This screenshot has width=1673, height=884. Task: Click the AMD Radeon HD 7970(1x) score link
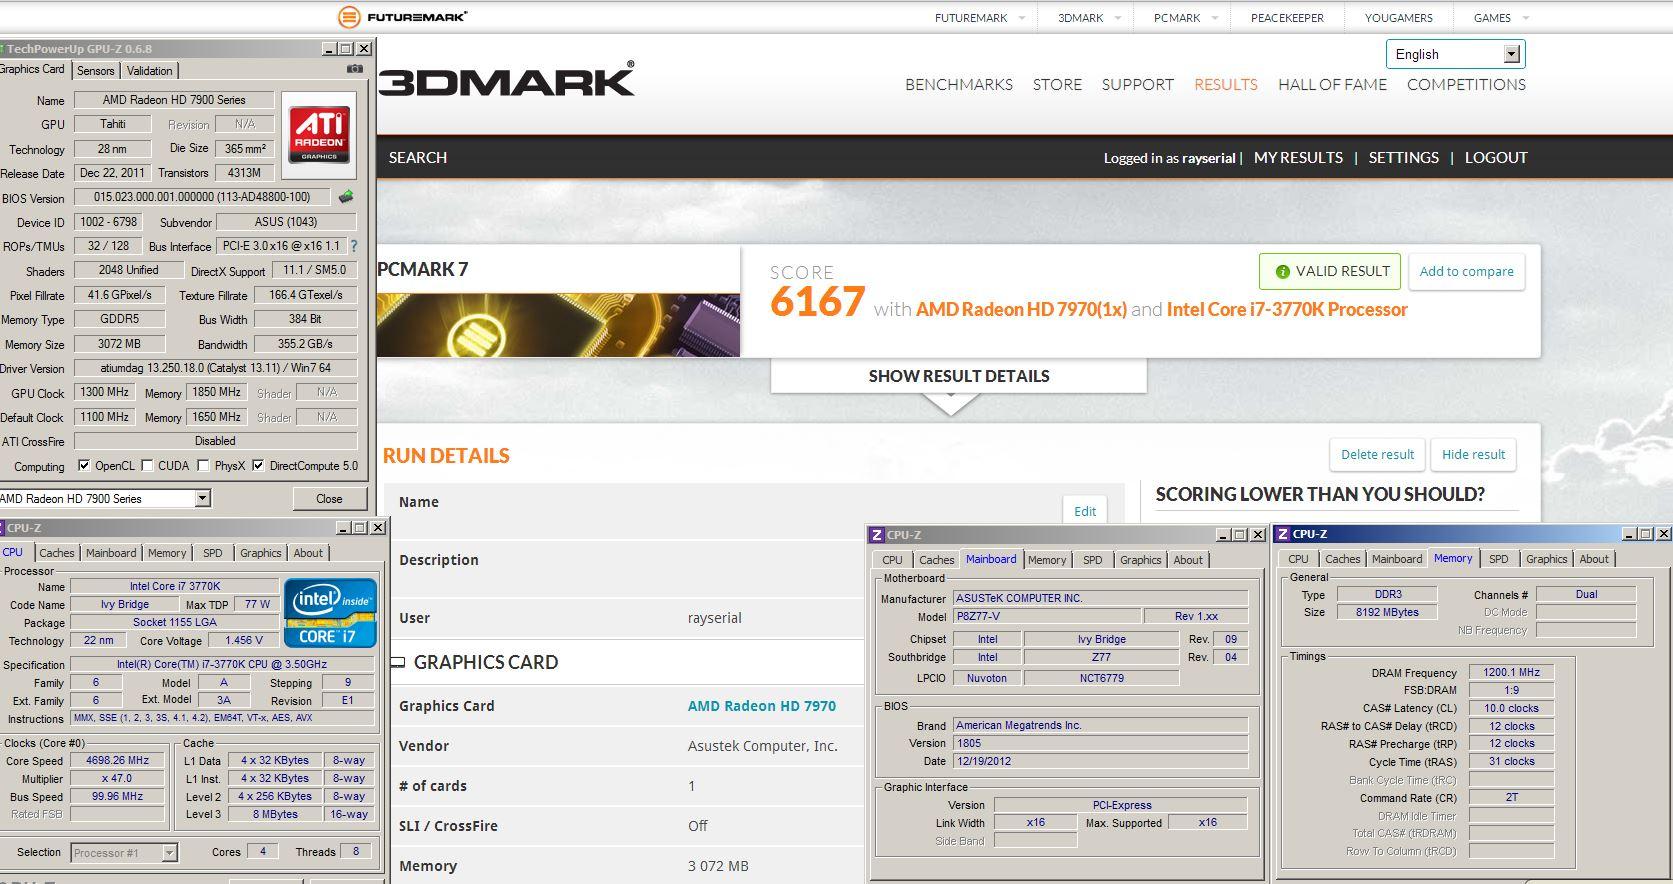tap(1021, 309)
